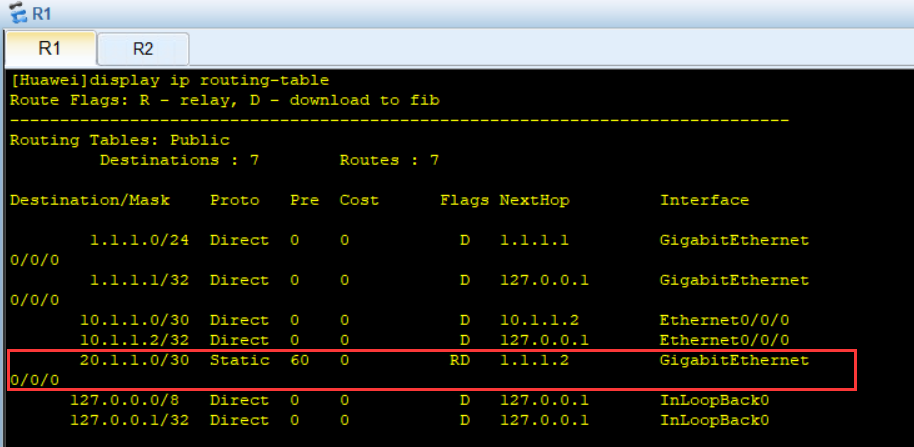Click the RD flags value
The height and width of the screenshot is (447, 914).
click(x=460, y=361)
